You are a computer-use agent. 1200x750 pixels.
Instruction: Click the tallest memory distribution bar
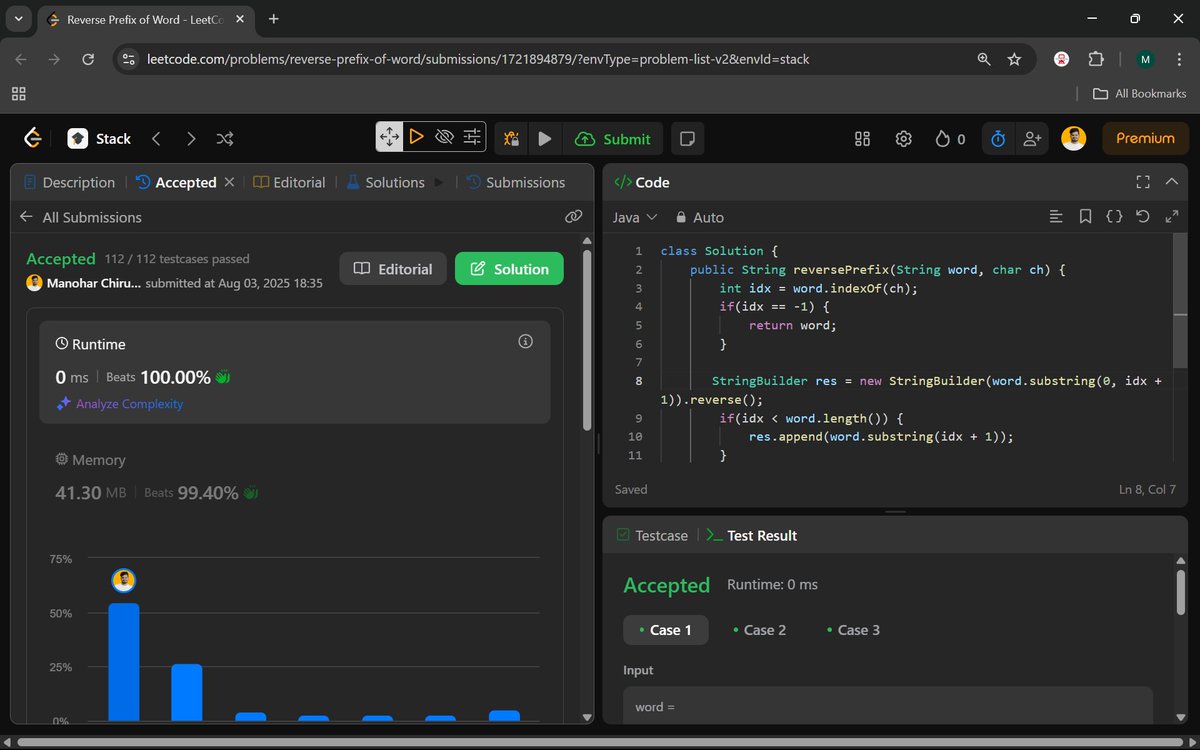point(124,662)
